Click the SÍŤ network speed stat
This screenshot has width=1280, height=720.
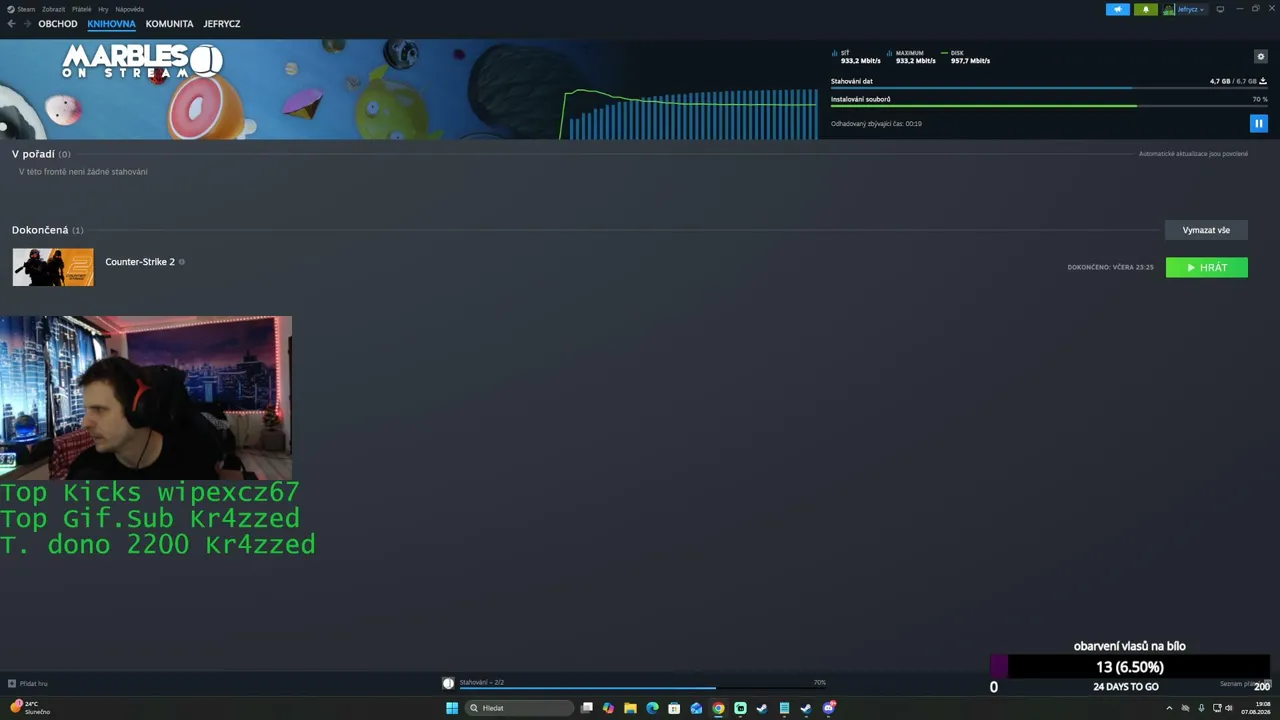tap(856, 57)
